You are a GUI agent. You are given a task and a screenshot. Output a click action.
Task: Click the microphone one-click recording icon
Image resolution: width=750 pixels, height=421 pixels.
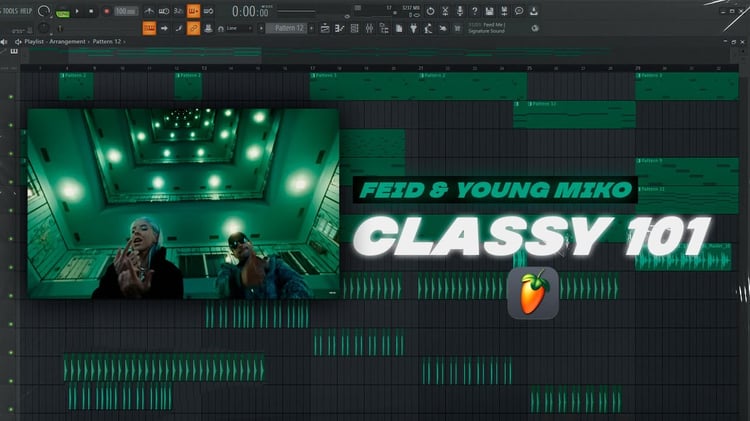[460, 11]
